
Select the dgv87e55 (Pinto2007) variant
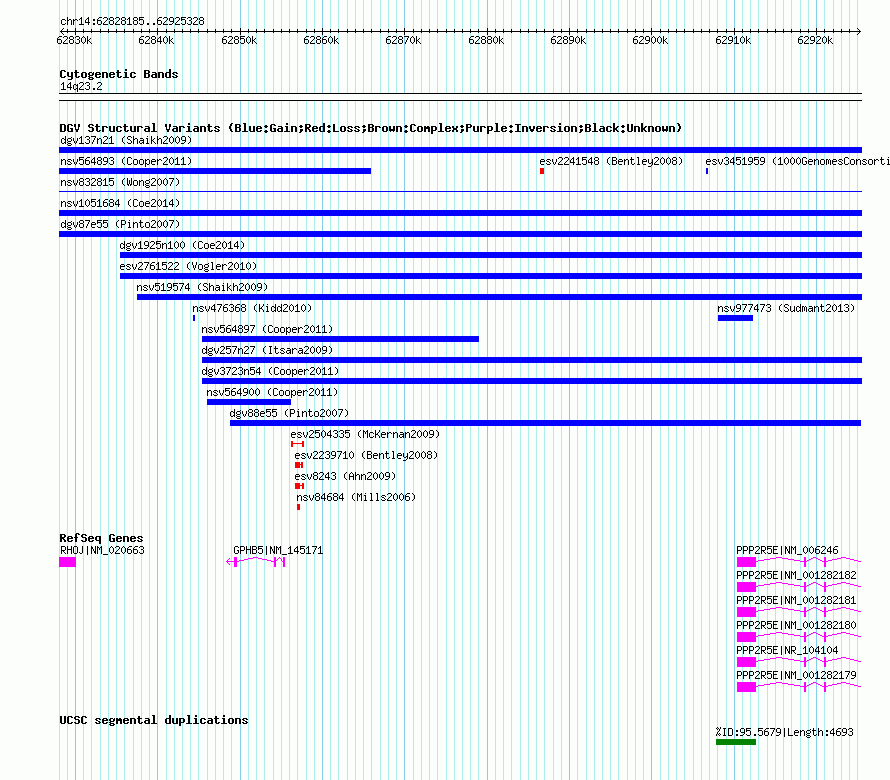pyautogui.click(x=120, y=224)
